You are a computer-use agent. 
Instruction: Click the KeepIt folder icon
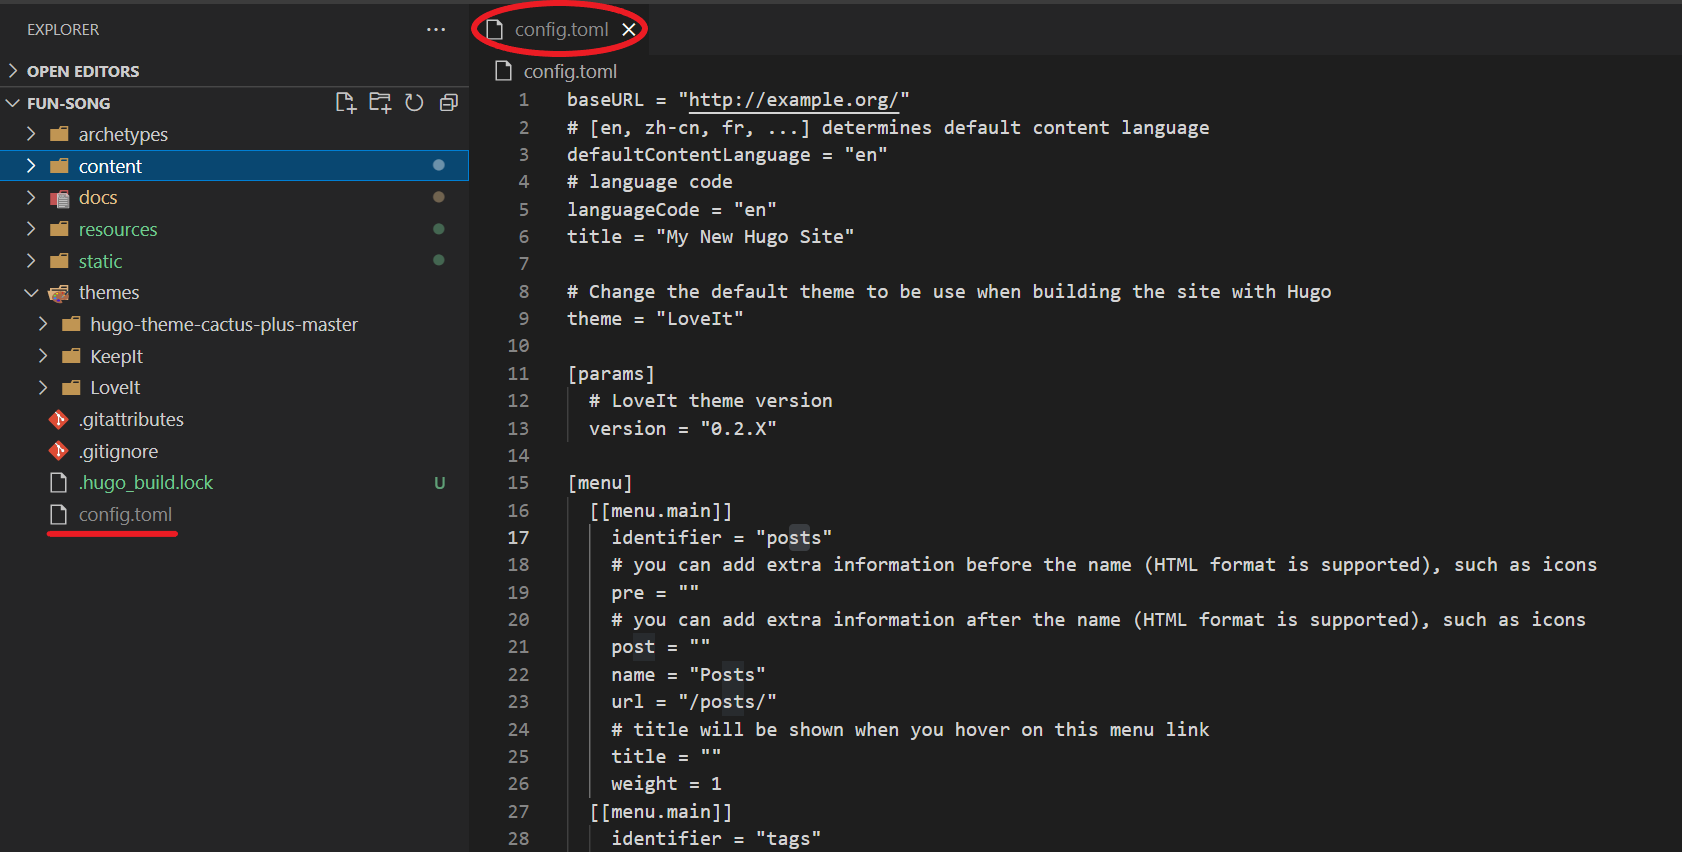71,356
